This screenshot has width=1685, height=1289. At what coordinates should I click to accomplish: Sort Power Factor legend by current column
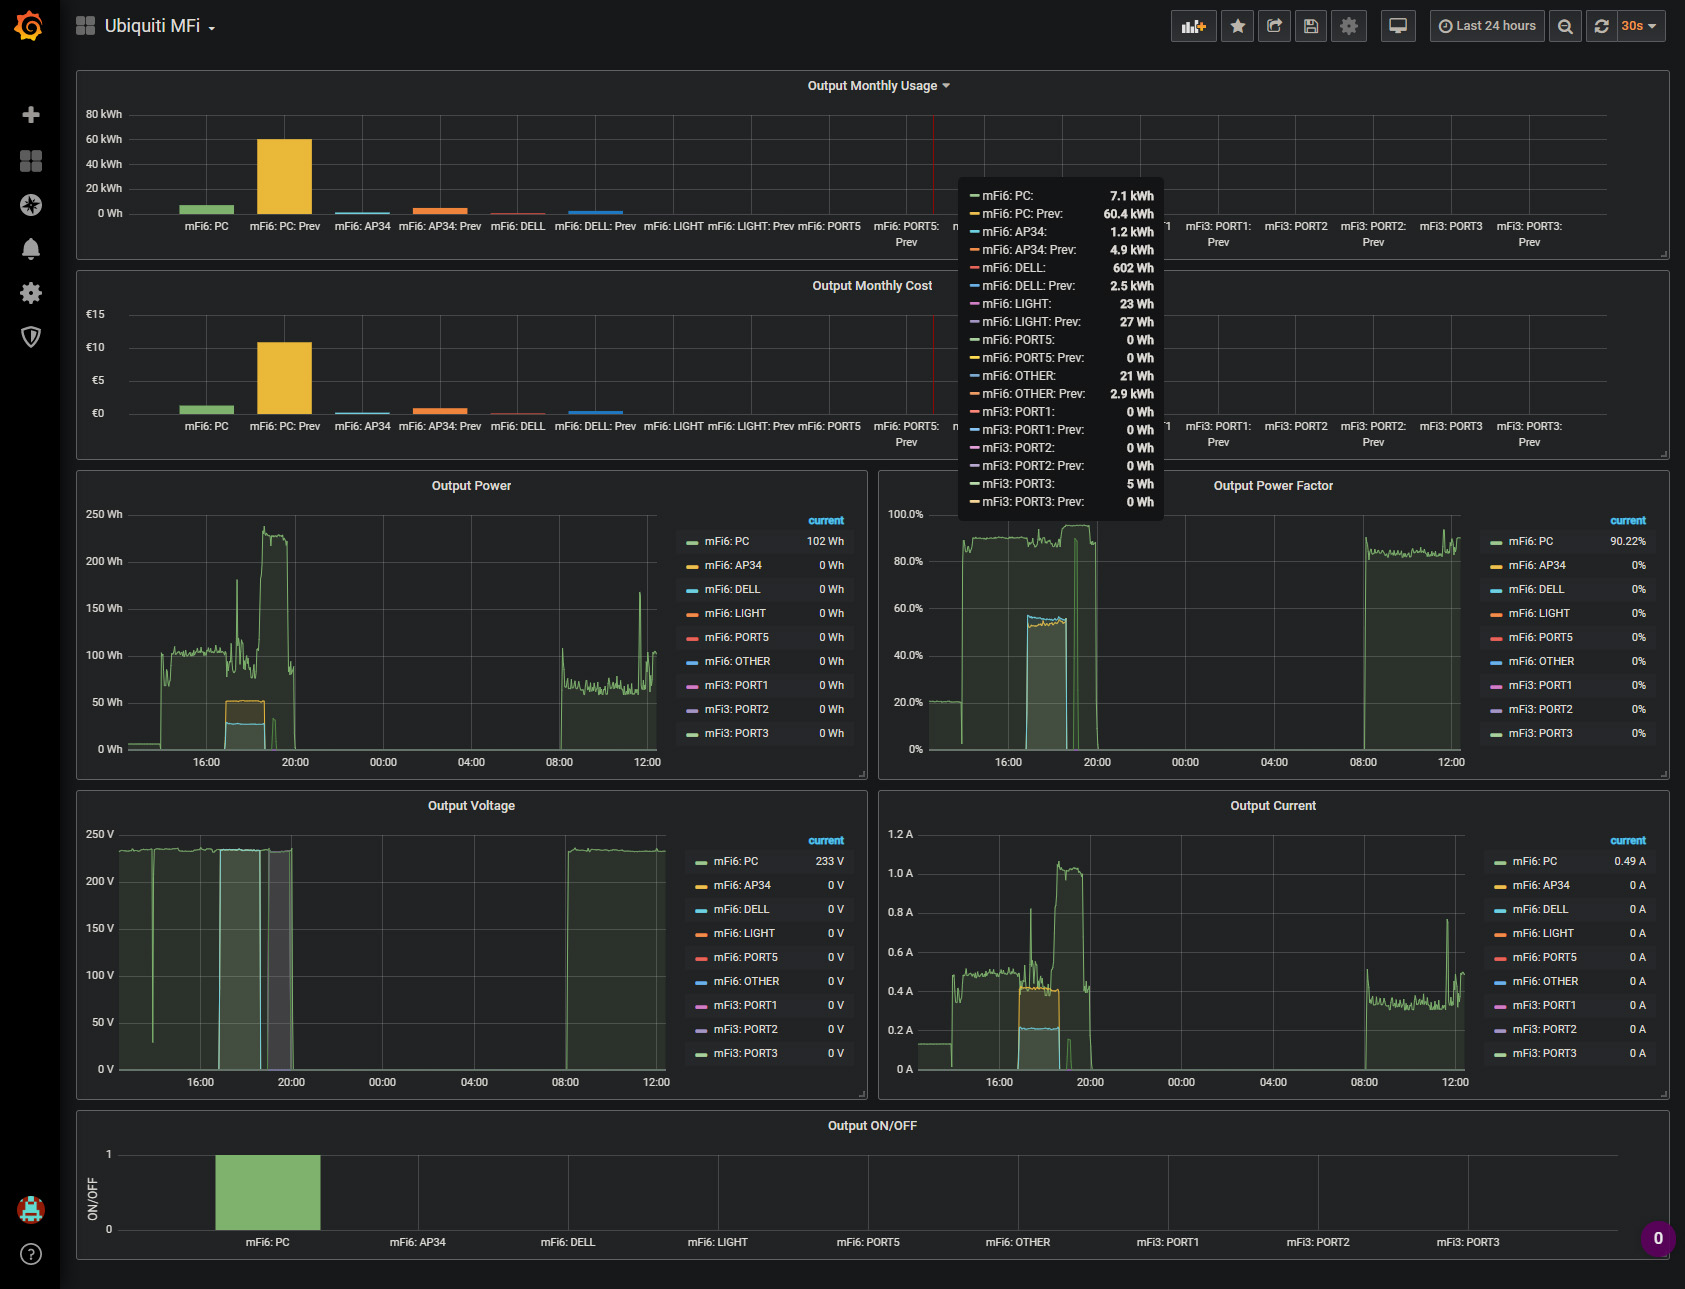(x=1627, y=521)
